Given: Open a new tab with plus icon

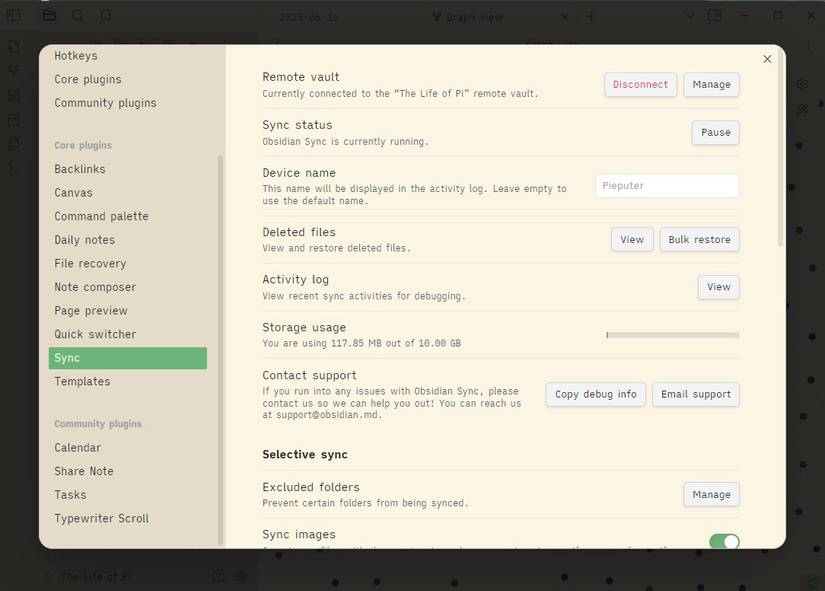Looking at the screenshot, I should pos(591,16).
